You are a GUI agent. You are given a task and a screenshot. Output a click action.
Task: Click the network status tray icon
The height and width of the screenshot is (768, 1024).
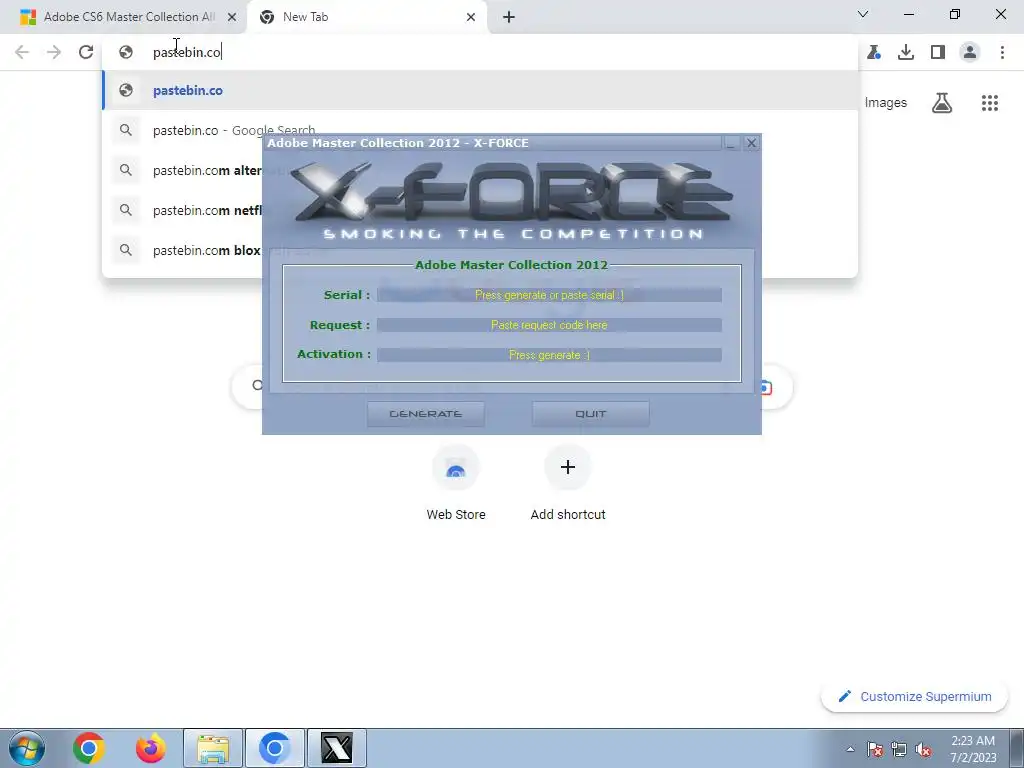click(899, 749)
